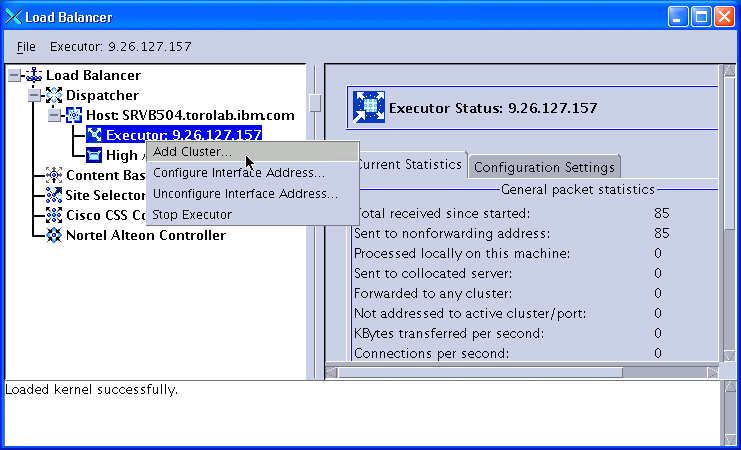Click 'Loaded kernel successfully.' log message
This screenshot has width=741, height=450.
(x=91, y=390)
